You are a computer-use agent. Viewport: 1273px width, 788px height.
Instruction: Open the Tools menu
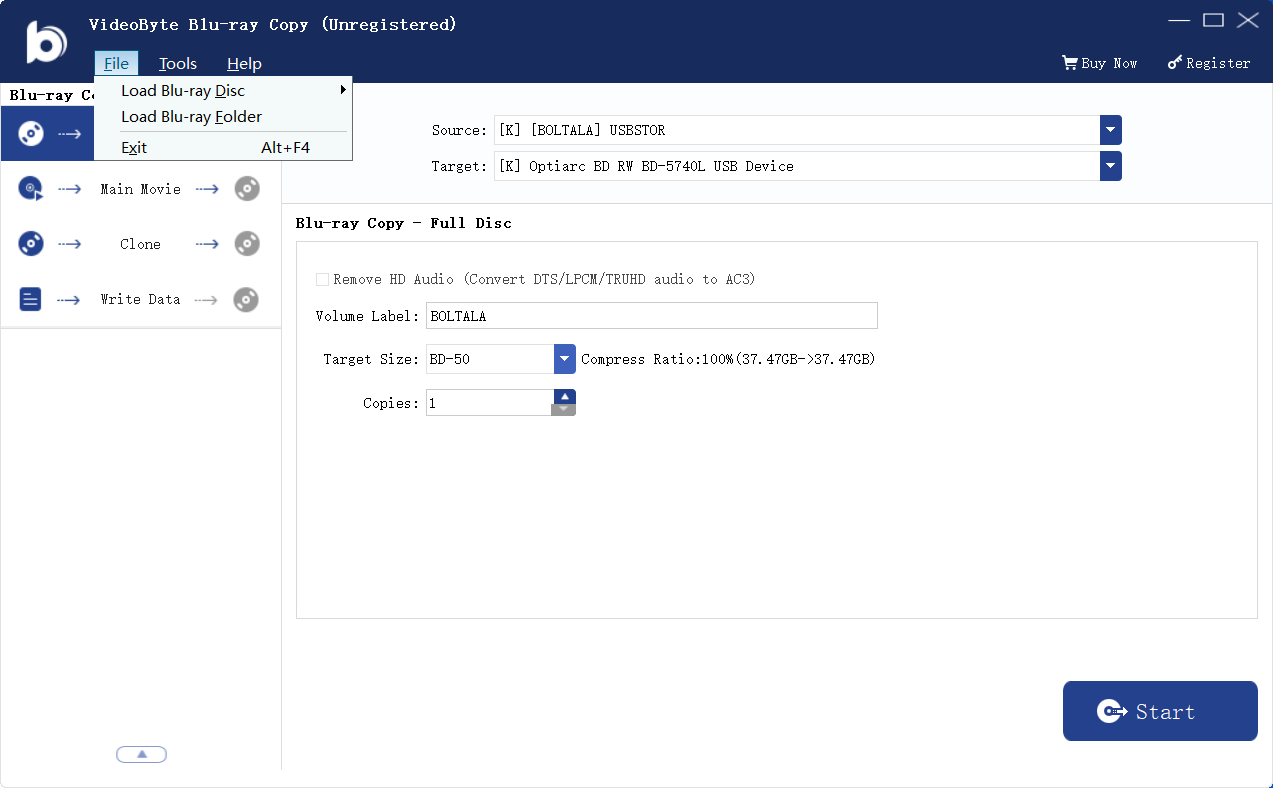(177, 62)
